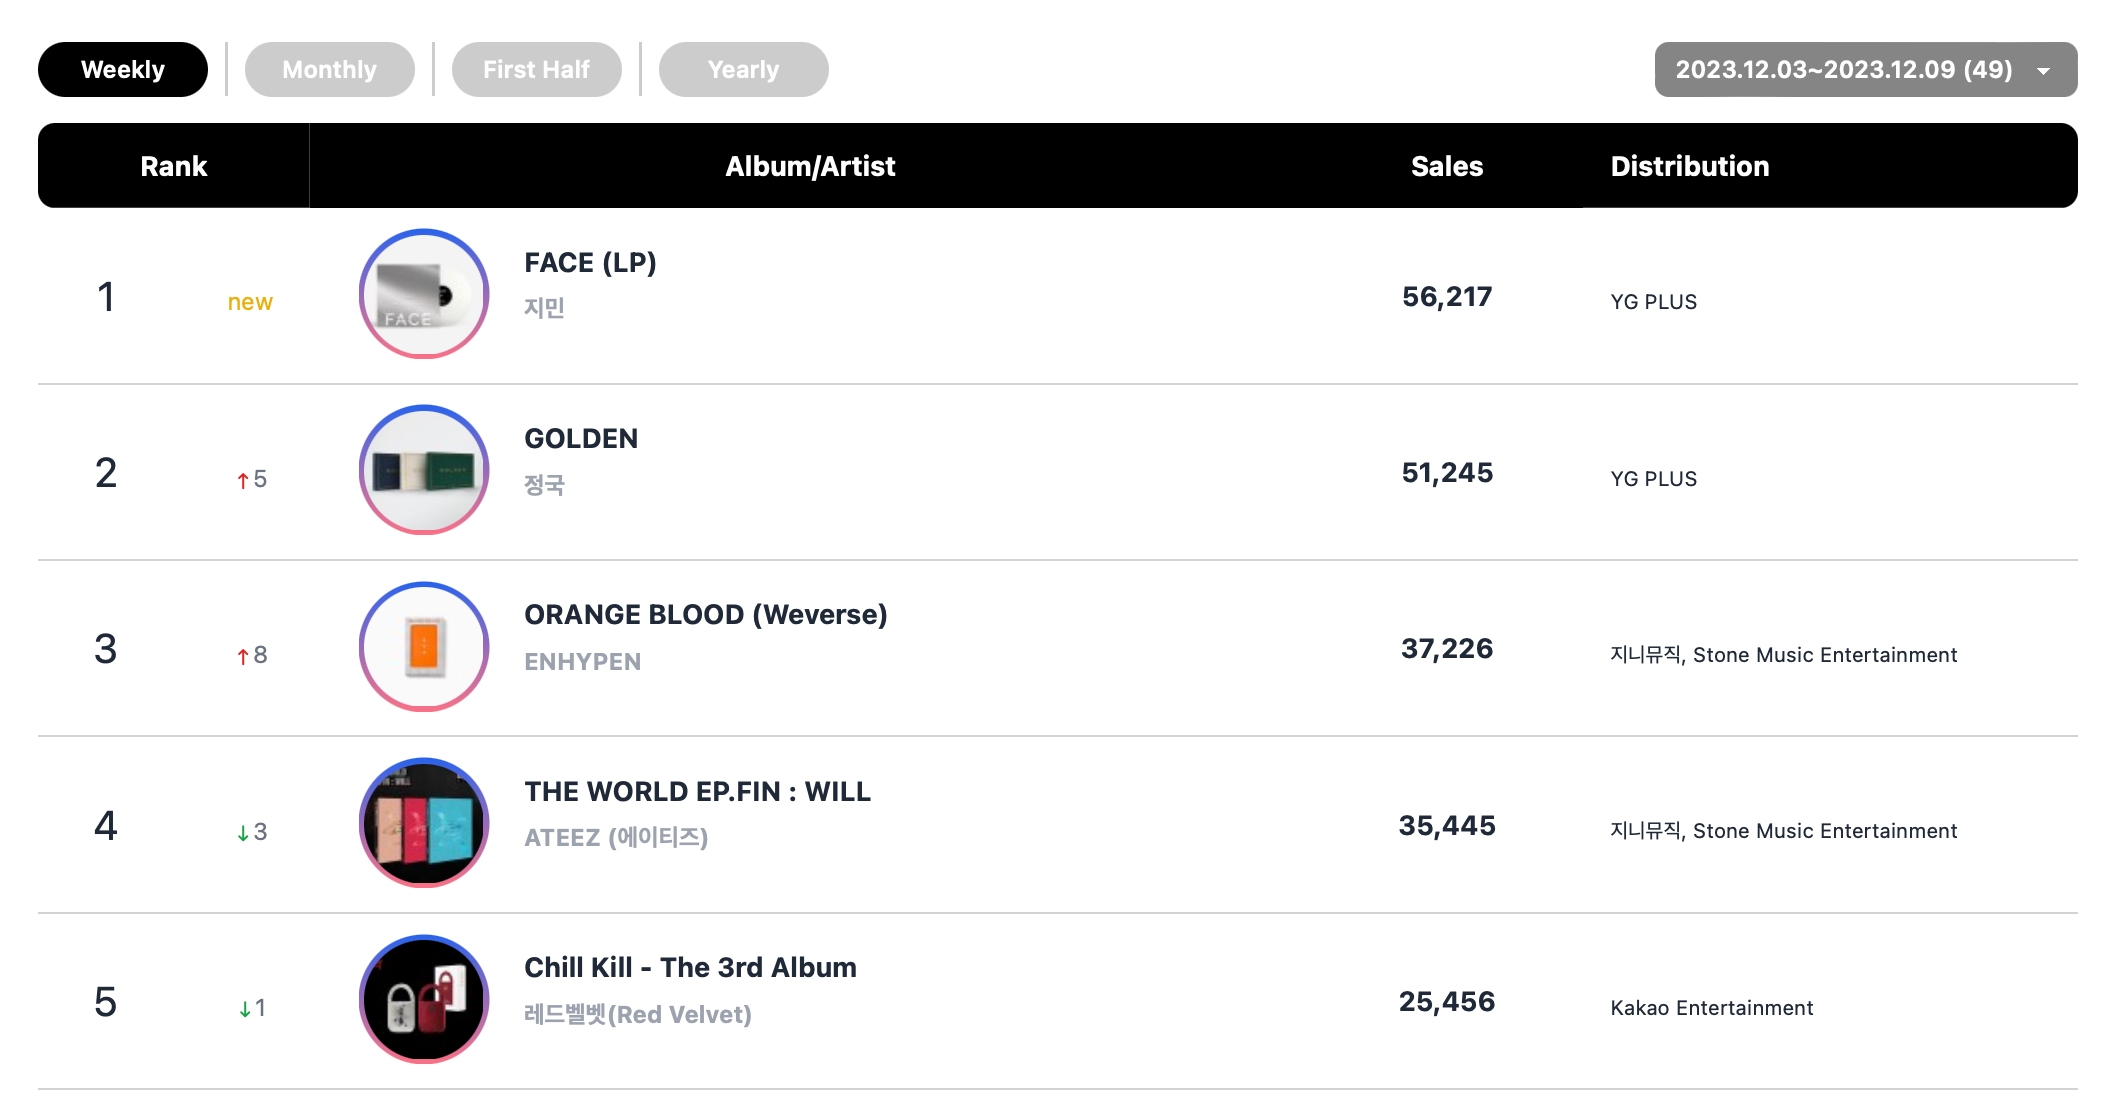
Task: Switch to the Monthly chart tab
Action: pos(329,70)
